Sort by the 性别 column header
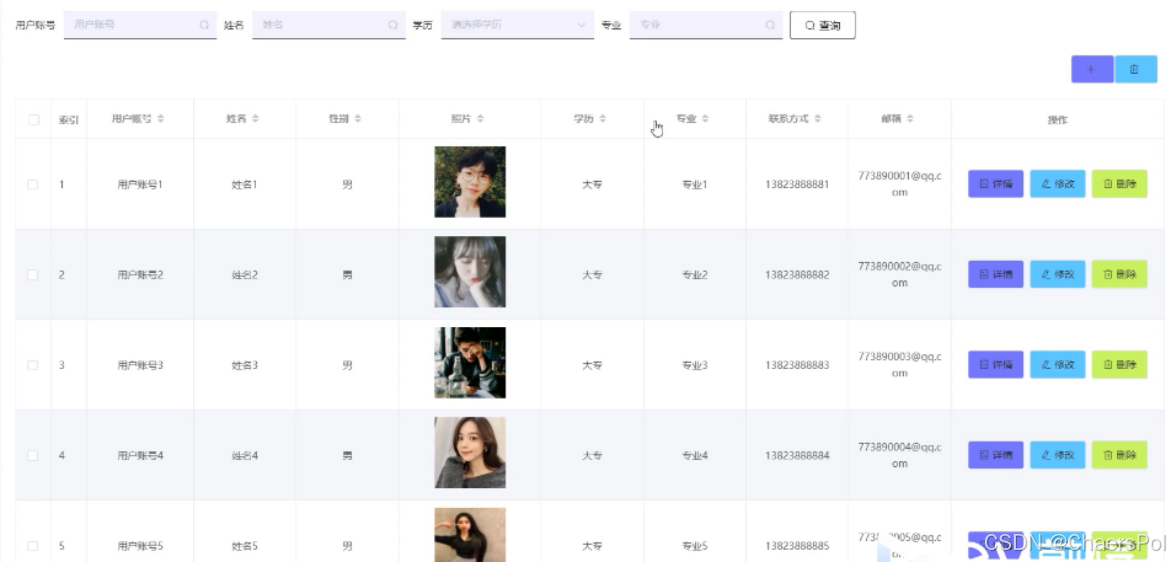 345,119
